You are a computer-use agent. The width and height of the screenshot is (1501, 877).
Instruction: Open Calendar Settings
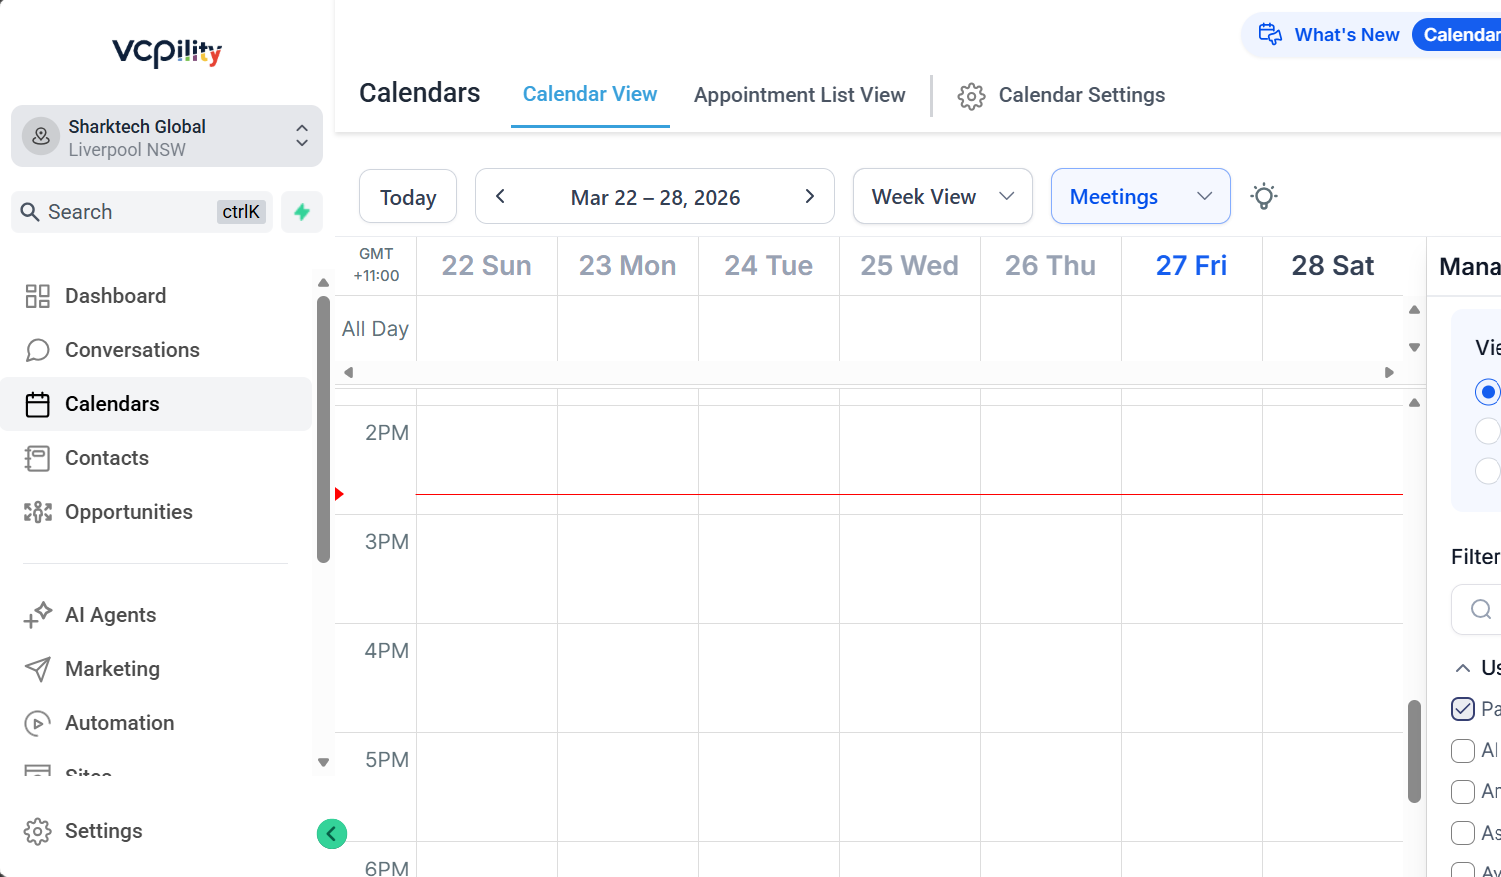(x=1062, y=95)
